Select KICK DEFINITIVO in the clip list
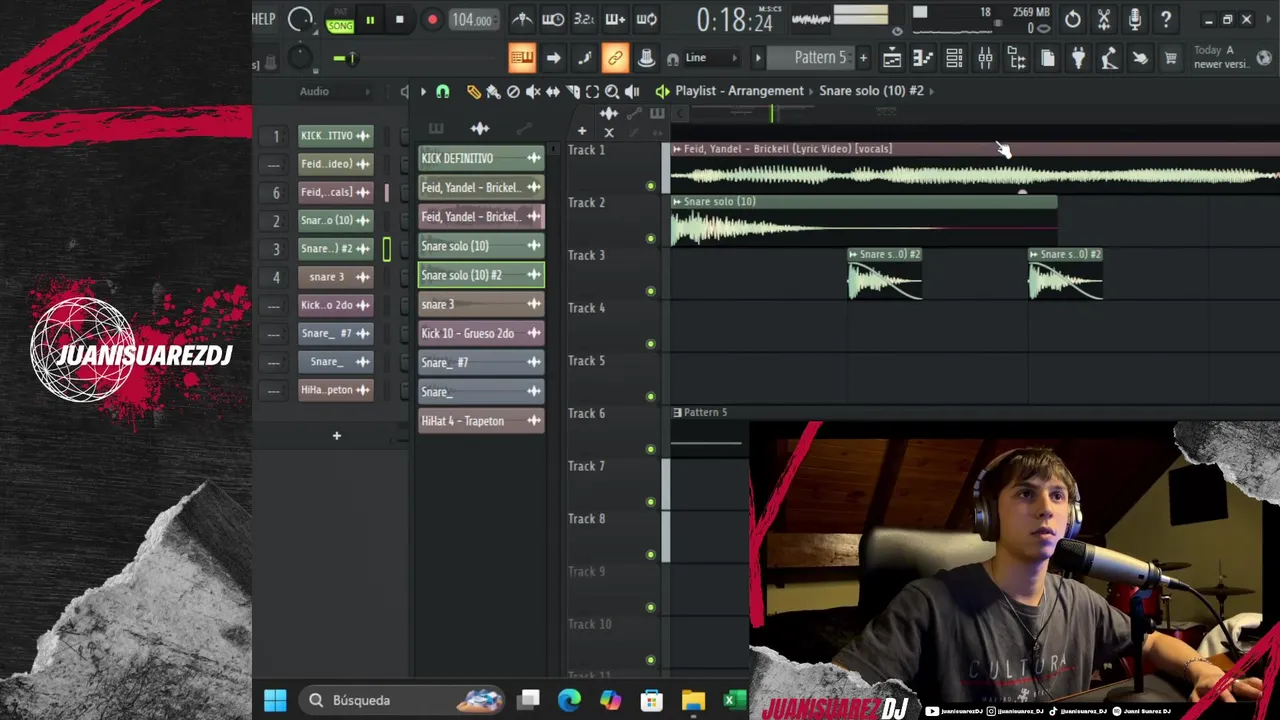This screenshot has height=720, width=1280. [481, 158]
